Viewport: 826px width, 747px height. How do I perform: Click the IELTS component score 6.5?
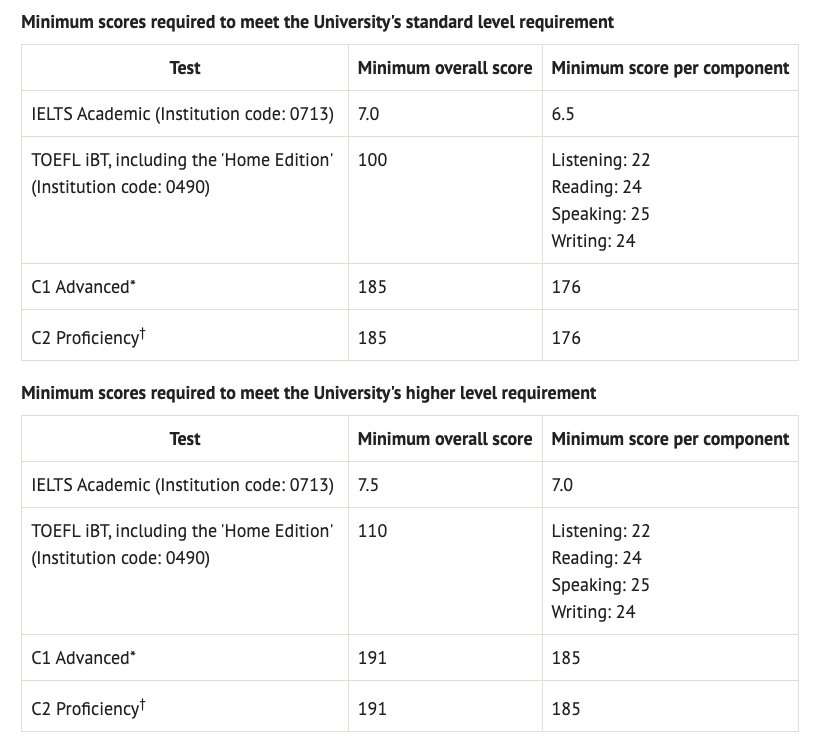563,114
